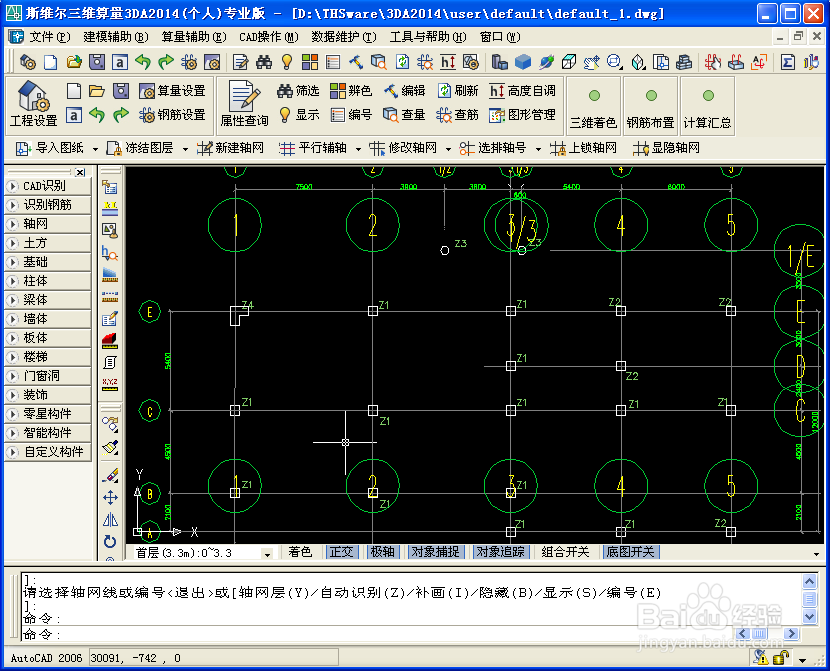Image resolution: width=830 pixels, height=671 pixels.
Task: Open the 选排轴号 dropdown arrow
Action: [538, 149]
